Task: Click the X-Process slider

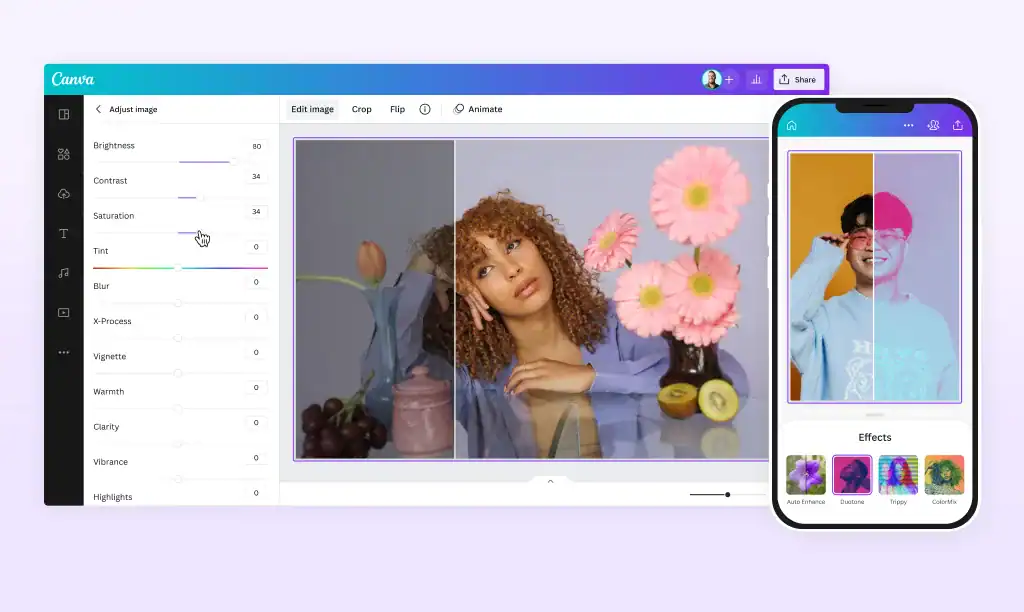Action: pos(180,338)
